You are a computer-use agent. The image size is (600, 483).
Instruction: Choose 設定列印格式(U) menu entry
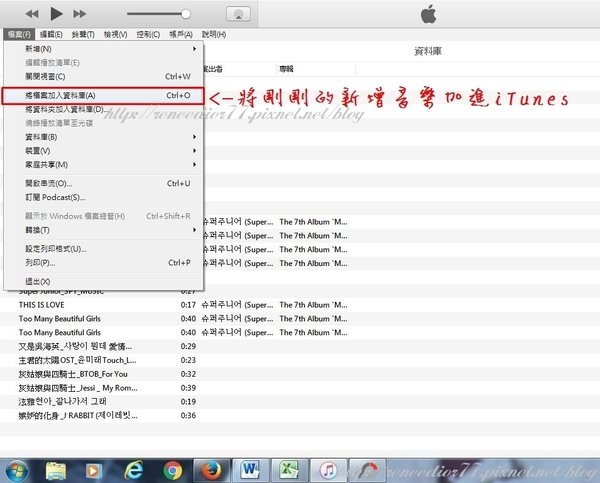[x=103, y=249]
